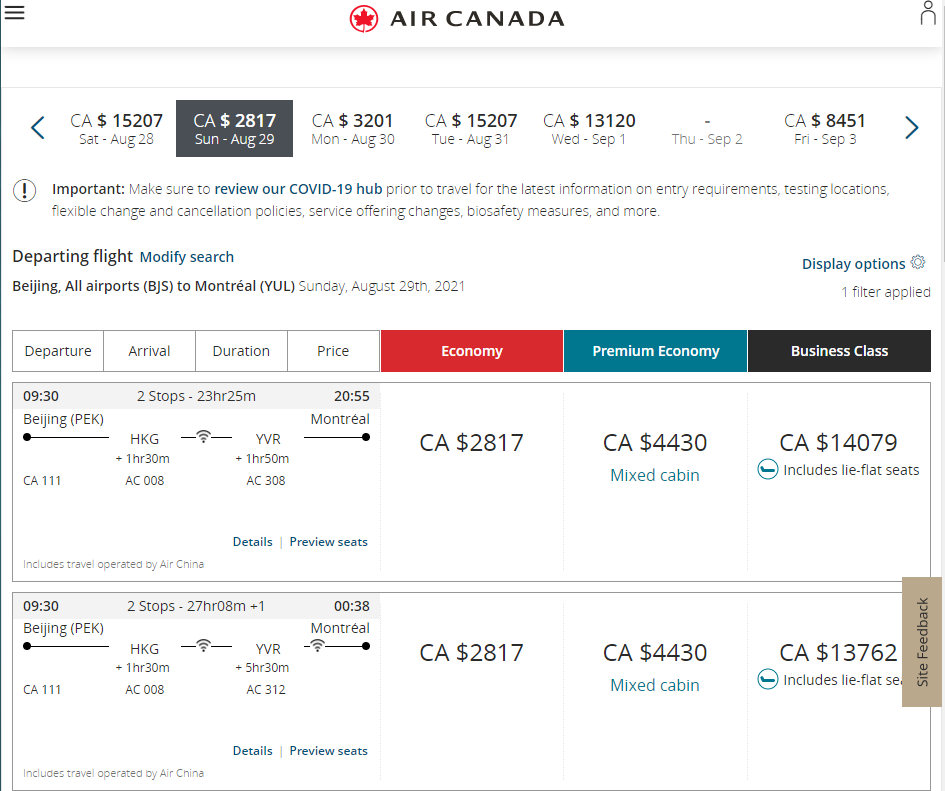945x791 pixels.
Task: Click the Modify search link
Action: [187, 257]
